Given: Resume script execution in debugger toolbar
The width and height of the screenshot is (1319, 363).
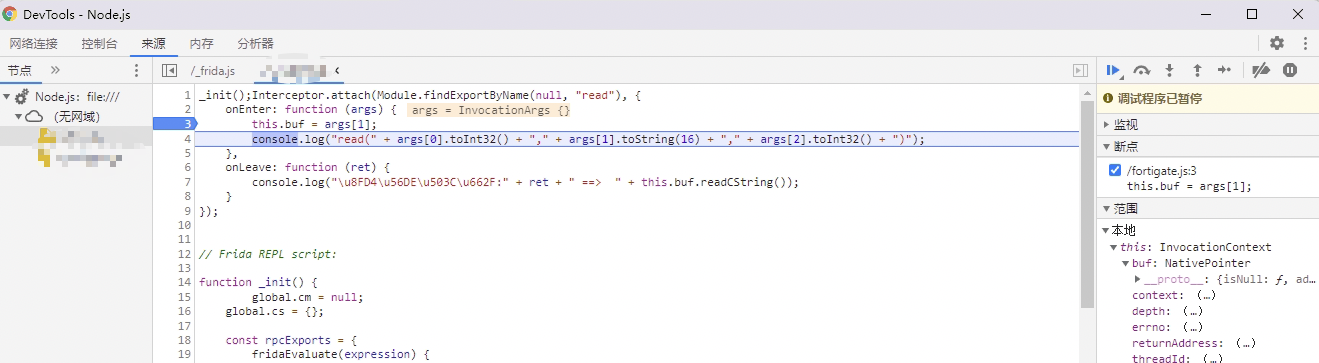Looking at the screenshot, I should coord(1114,70).
